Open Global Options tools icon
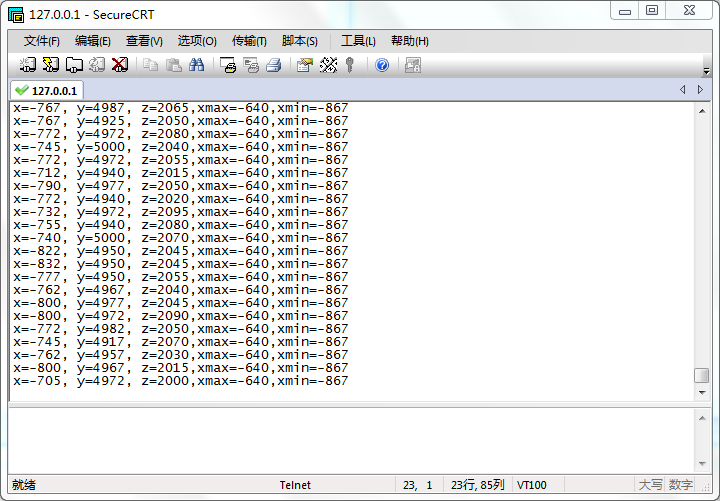This screenshot has width=720, height=501. coord(328,65)
